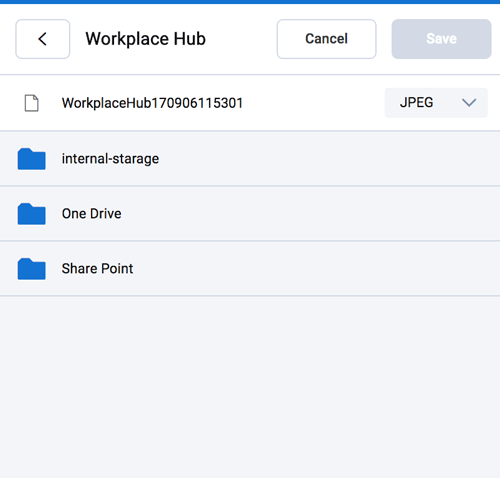This screenshot has width=500, height=478.
Task: Click the document file icon
Action: (32, 103)
